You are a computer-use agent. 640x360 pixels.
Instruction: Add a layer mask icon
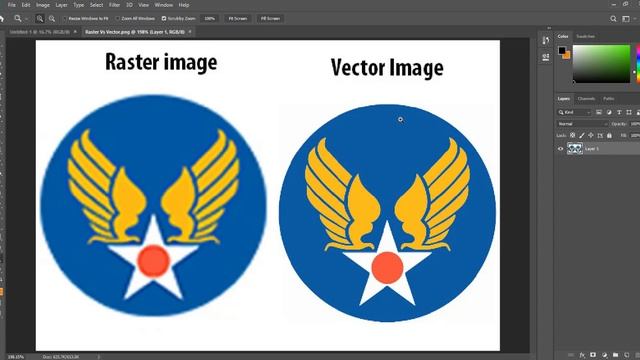click(x=593, y=355)
